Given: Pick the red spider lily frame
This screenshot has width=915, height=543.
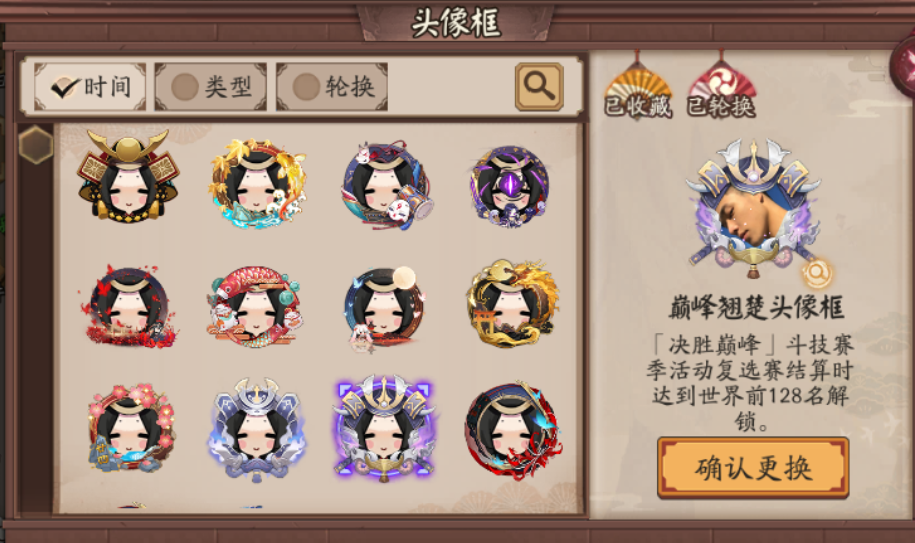Looking at the screenshot, I should tap(512, 431).
